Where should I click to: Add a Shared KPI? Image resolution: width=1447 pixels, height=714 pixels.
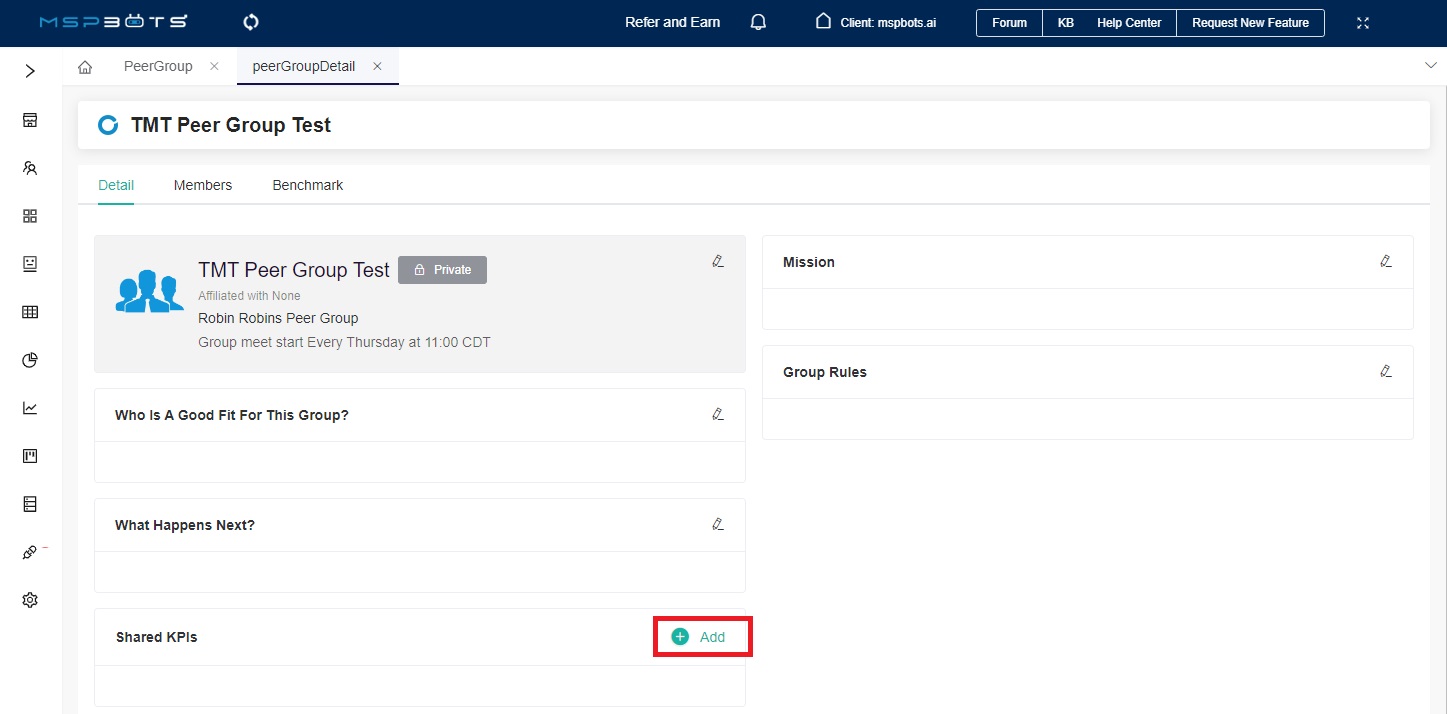coord(700,637)
